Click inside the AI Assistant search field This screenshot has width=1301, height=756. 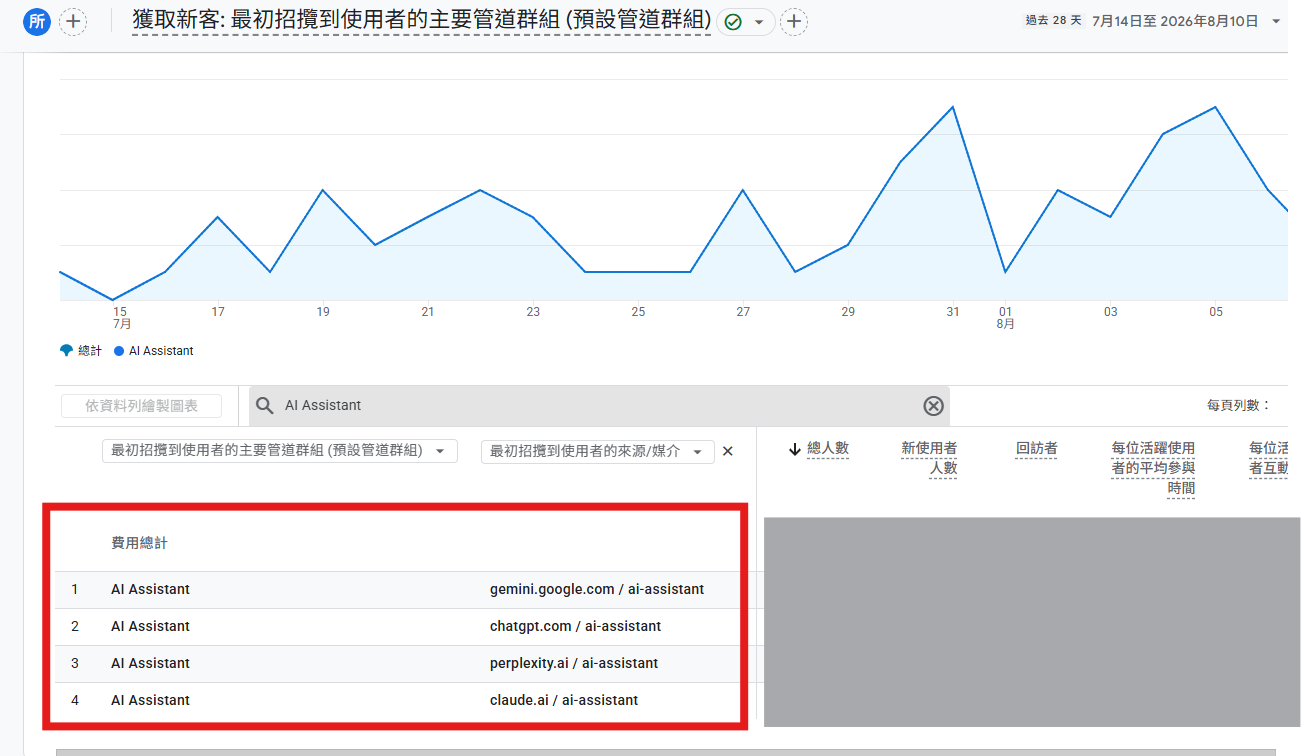tap(598, 405)
